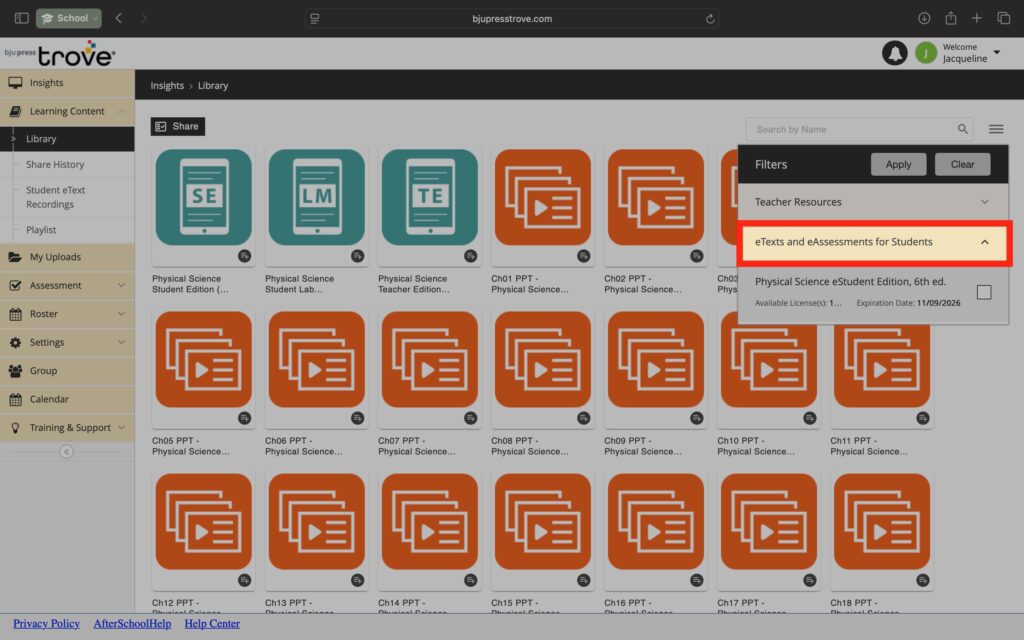
Task: Open Calendar in the sidebar
Action: click(x=67, y=399)
